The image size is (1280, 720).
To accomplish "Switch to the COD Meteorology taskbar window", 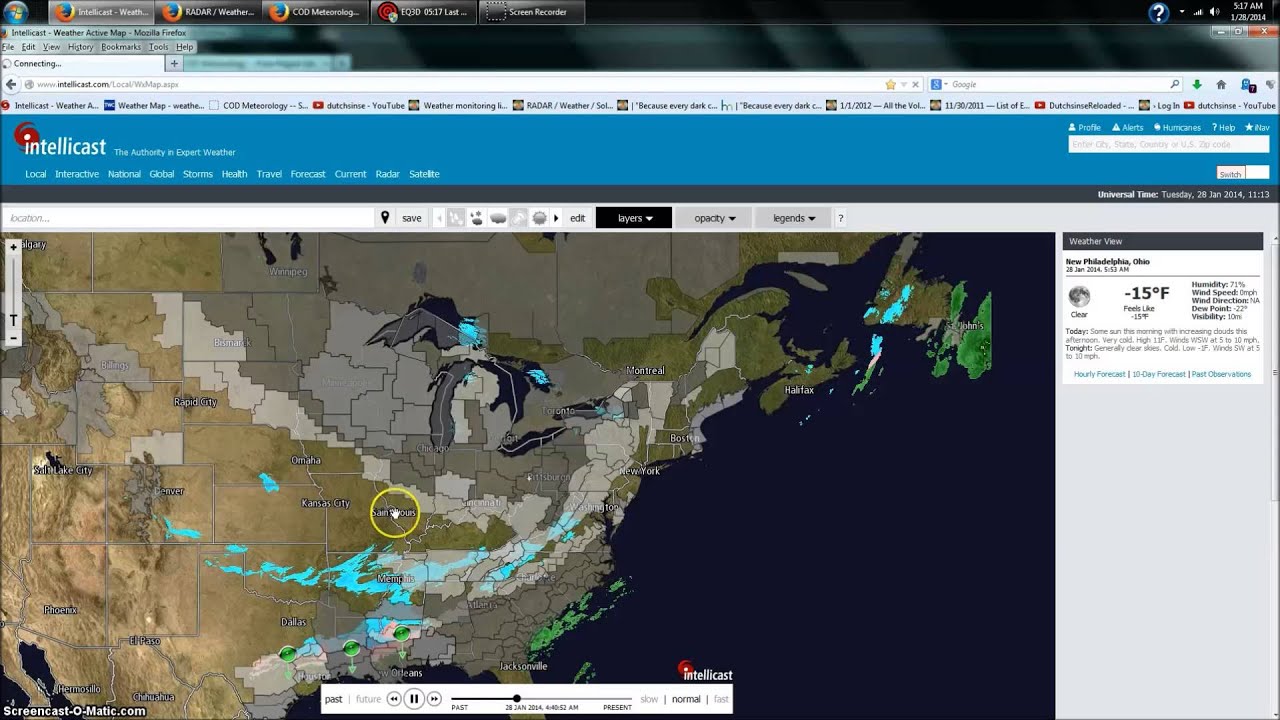I will pyautogui.click(x=314, y=12).
